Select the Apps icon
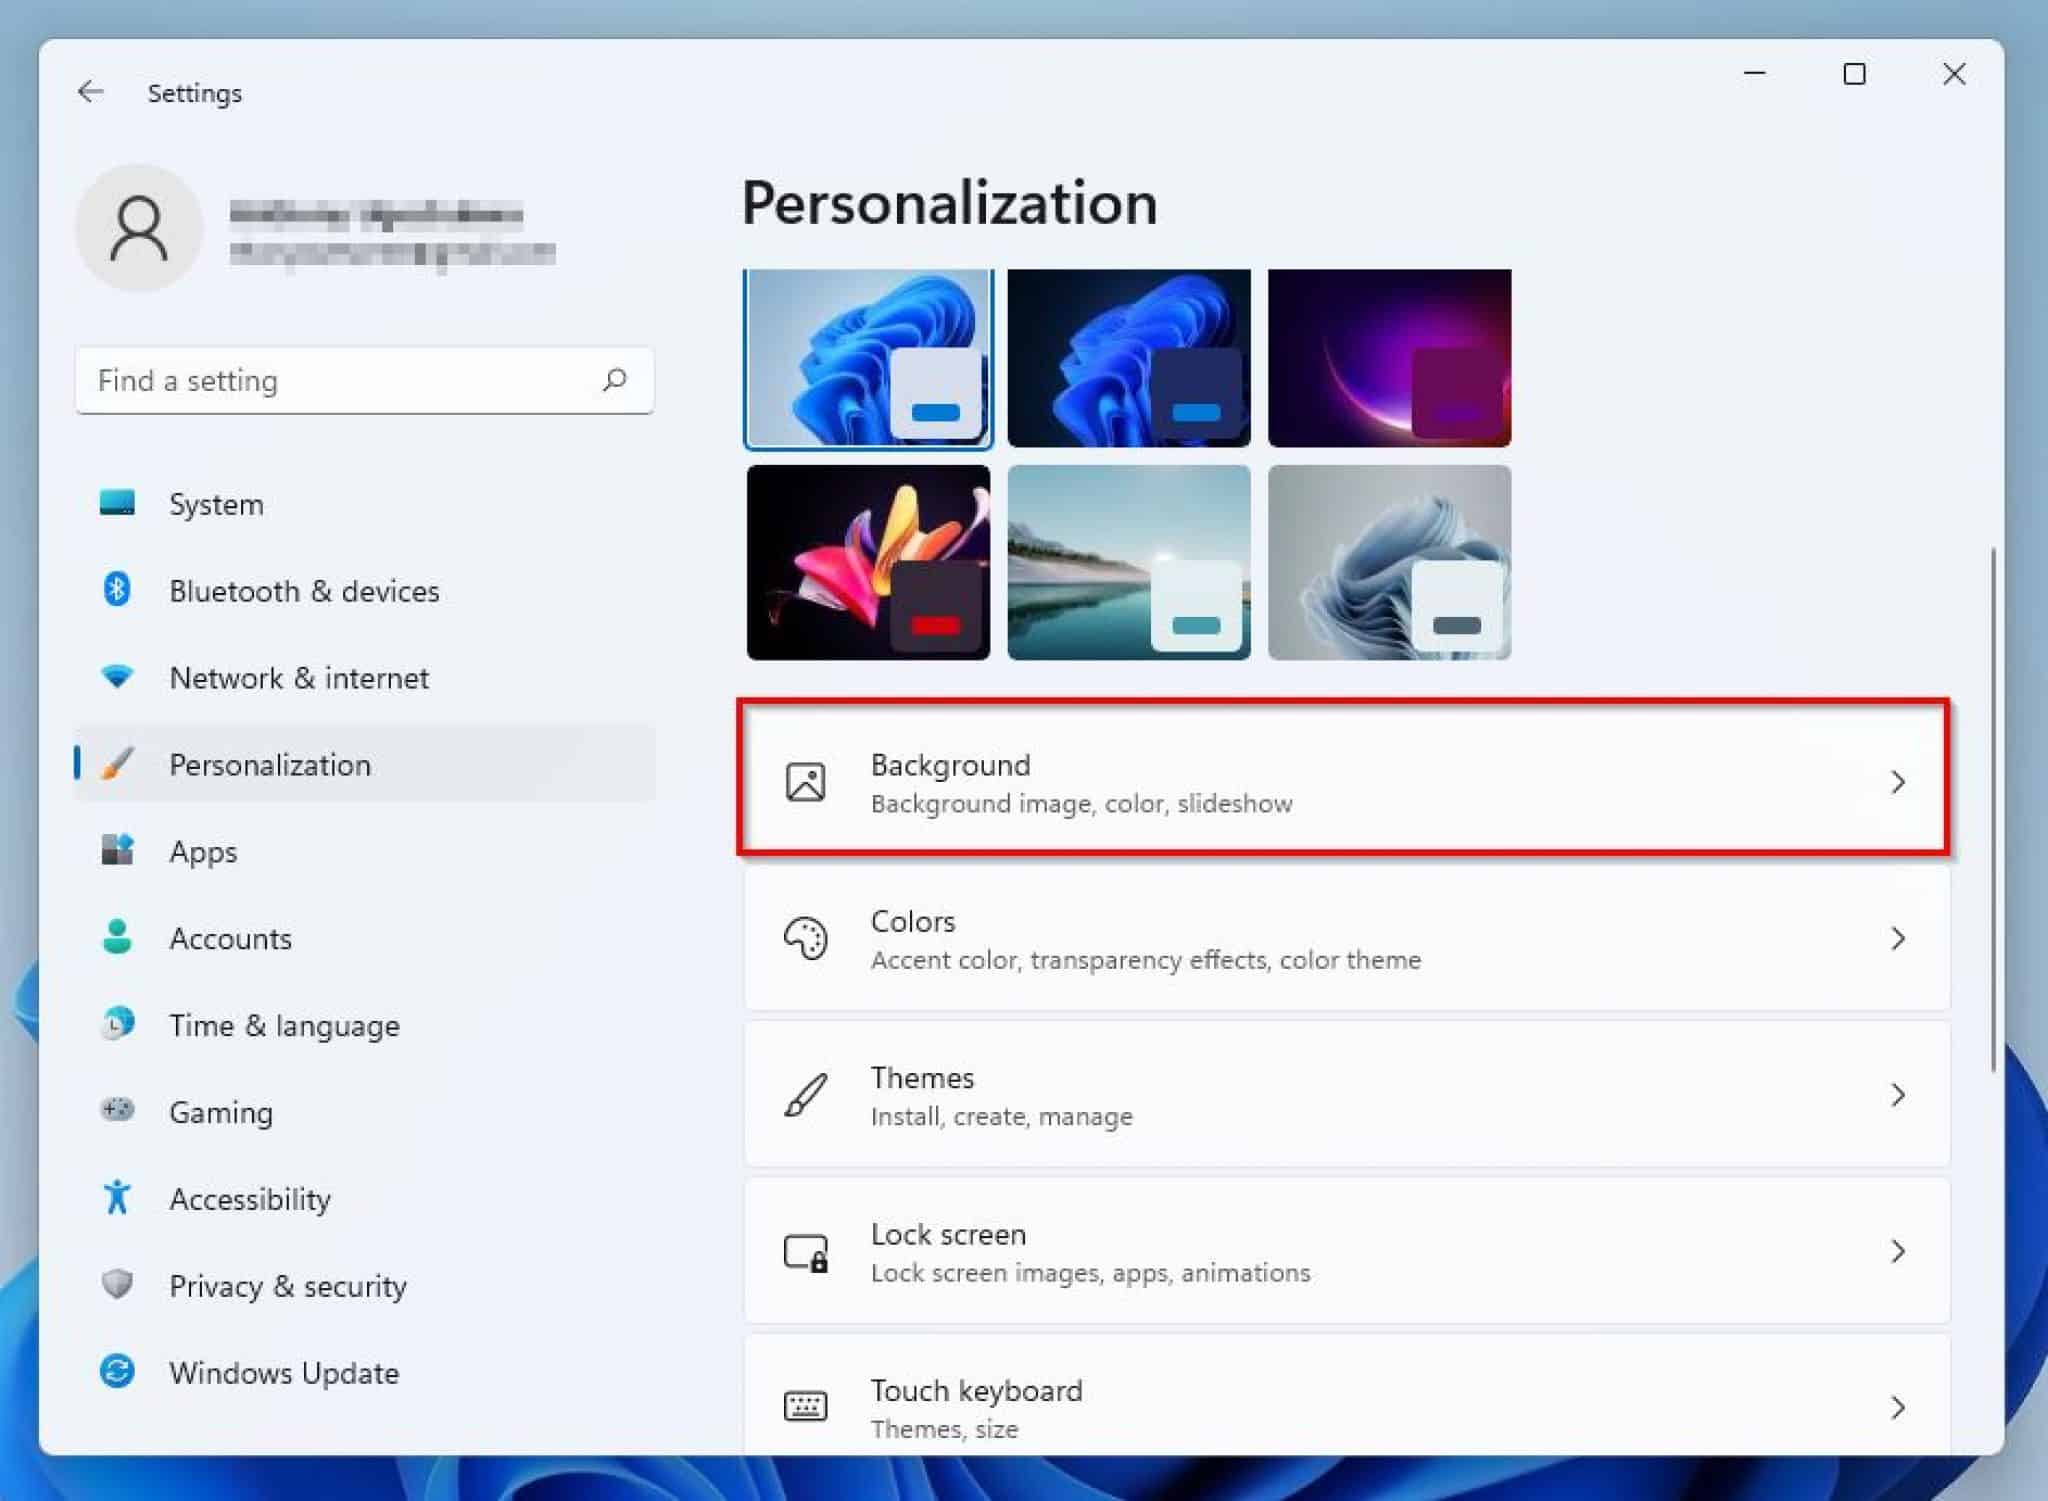The width and height of the screenshot is (2048, 1501). point(117,851)
